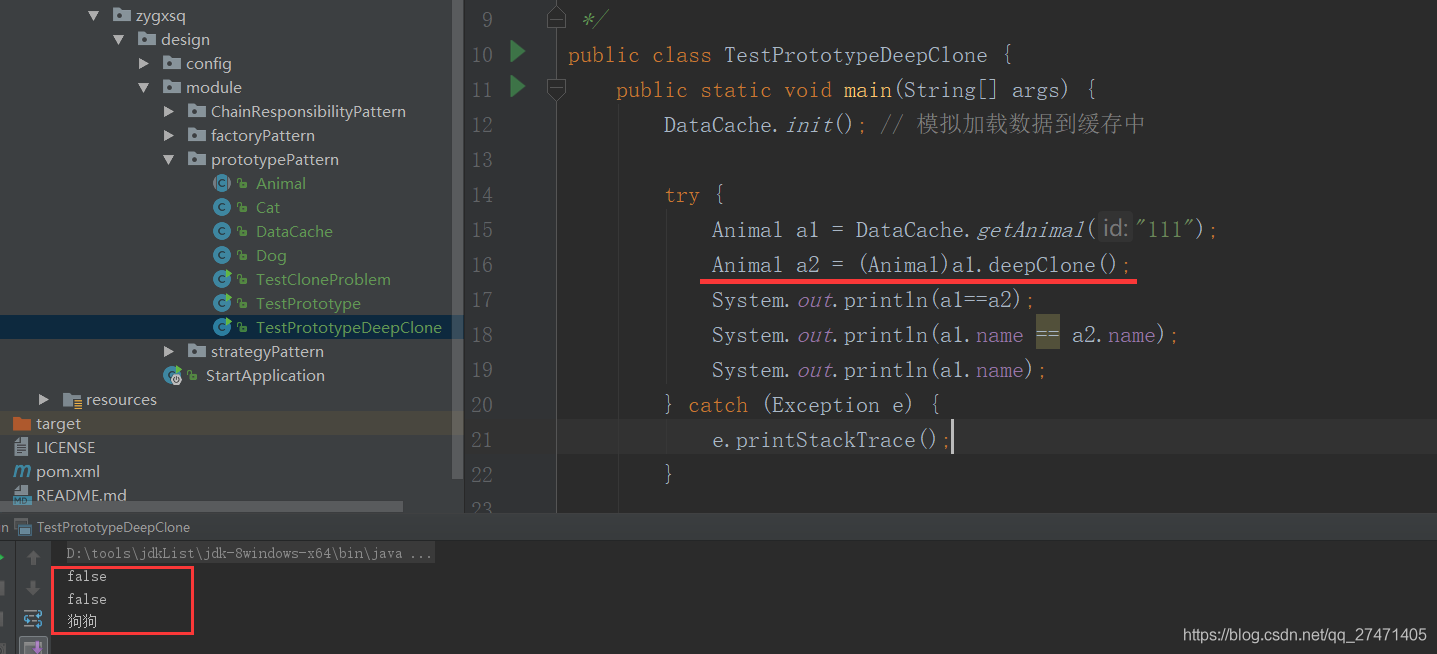Click the console scroll up arrow icon
Screen dimensions: 1437x654
click(x=33, y=558)
